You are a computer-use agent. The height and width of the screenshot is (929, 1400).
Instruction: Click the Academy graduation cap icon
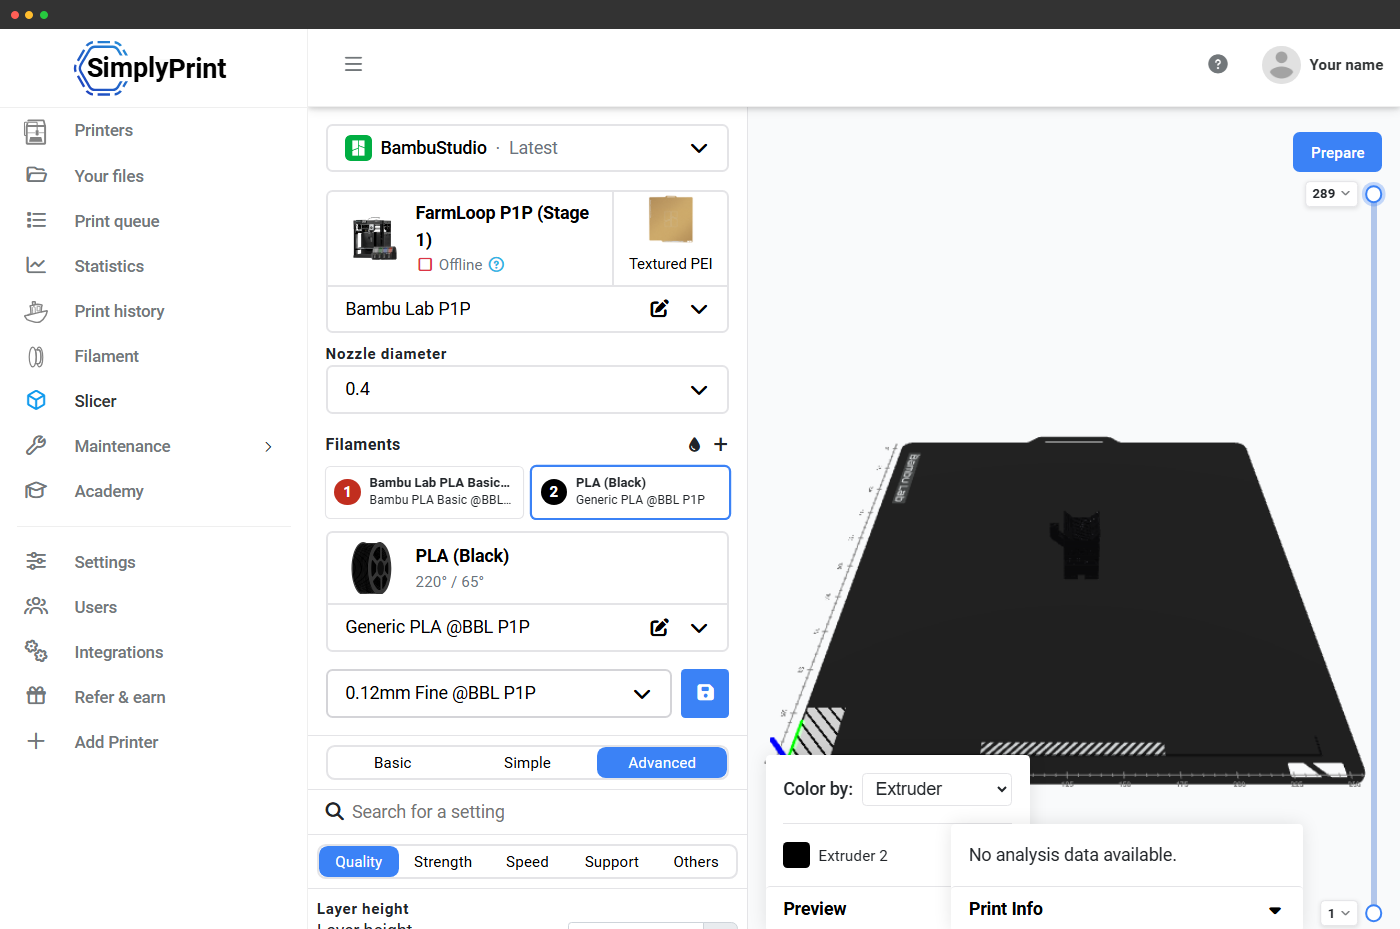[x=36, y=490]
